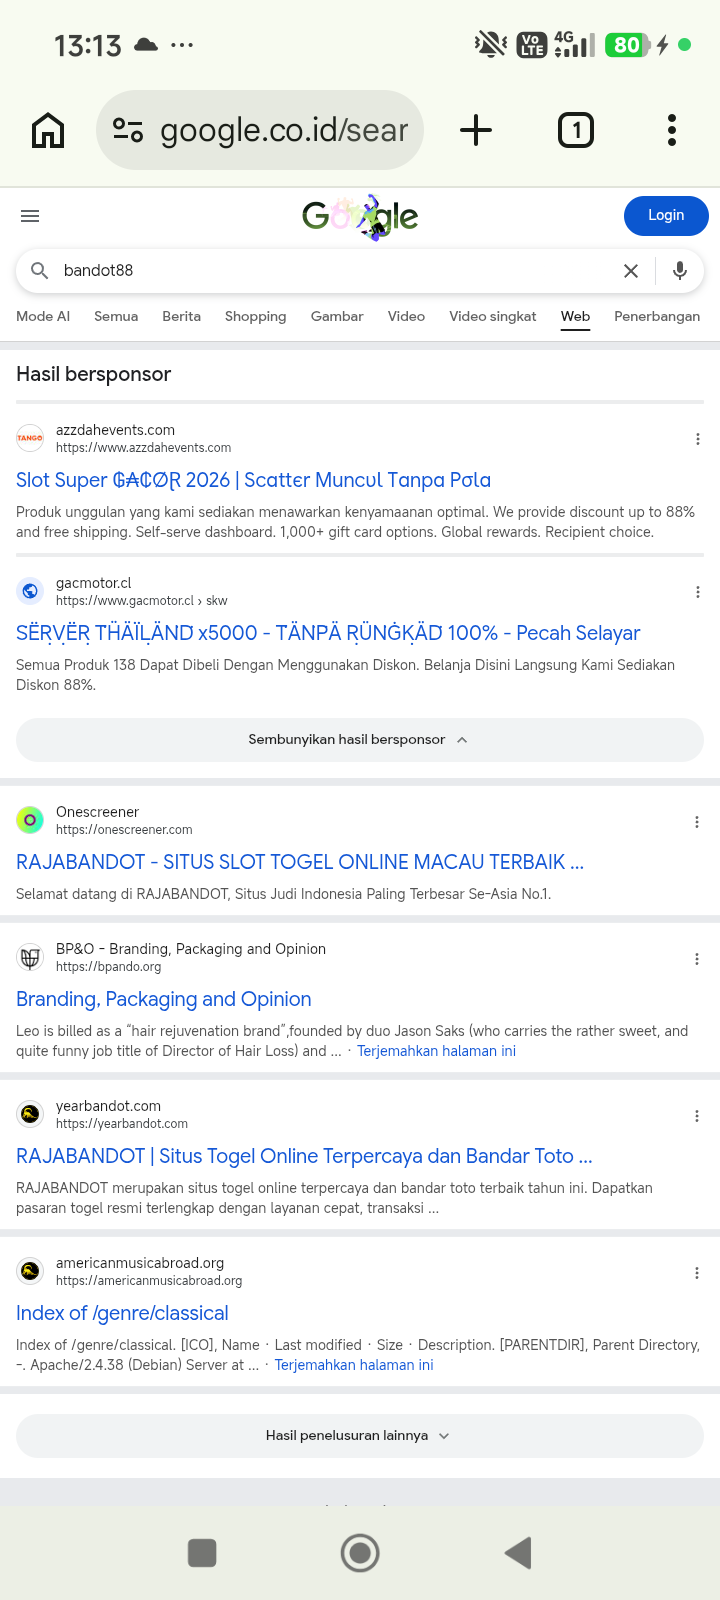Expand Hasil penelusuran lainnya
This screenshot has width=720, height=1600.
pos(360,1436)
